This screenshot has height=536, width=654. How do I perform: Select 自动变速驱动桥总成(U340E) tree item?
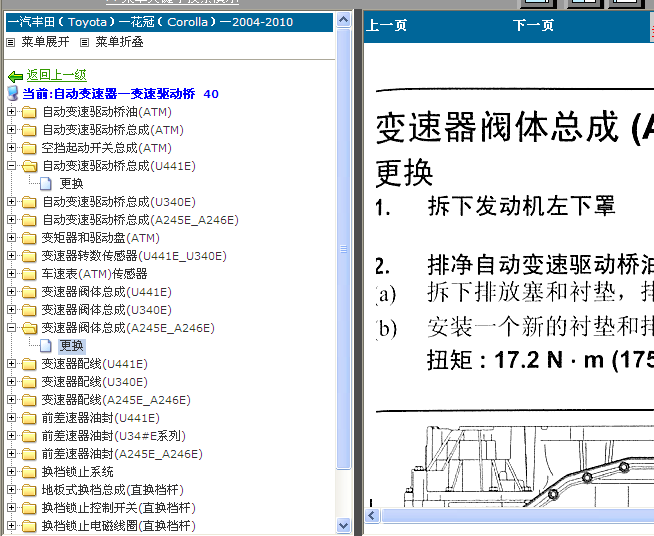[x=119, y=202]
